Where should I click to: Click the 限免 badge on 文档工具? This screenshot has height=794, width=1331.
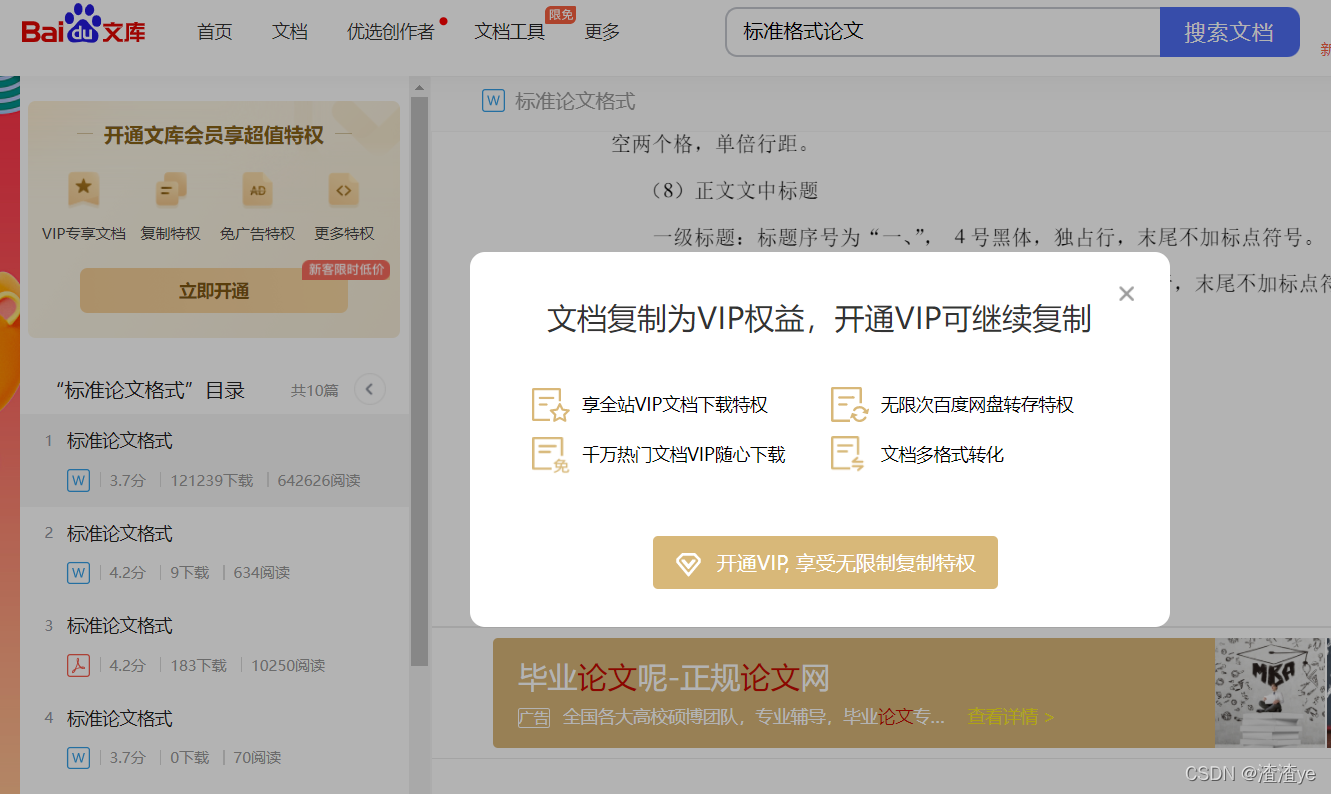coord(561,14)
